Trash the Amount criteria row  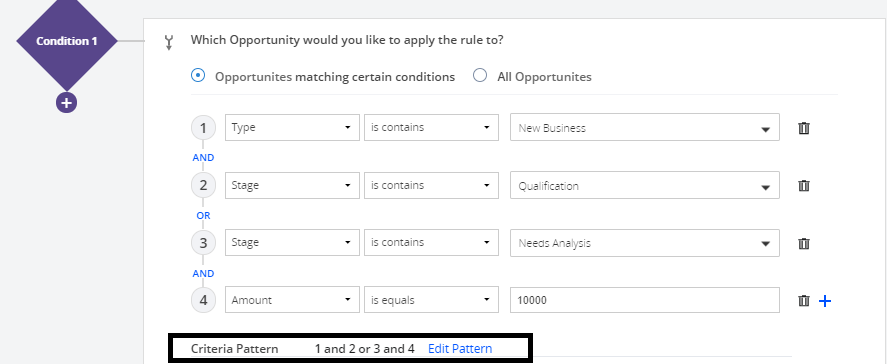pos(803,301)
